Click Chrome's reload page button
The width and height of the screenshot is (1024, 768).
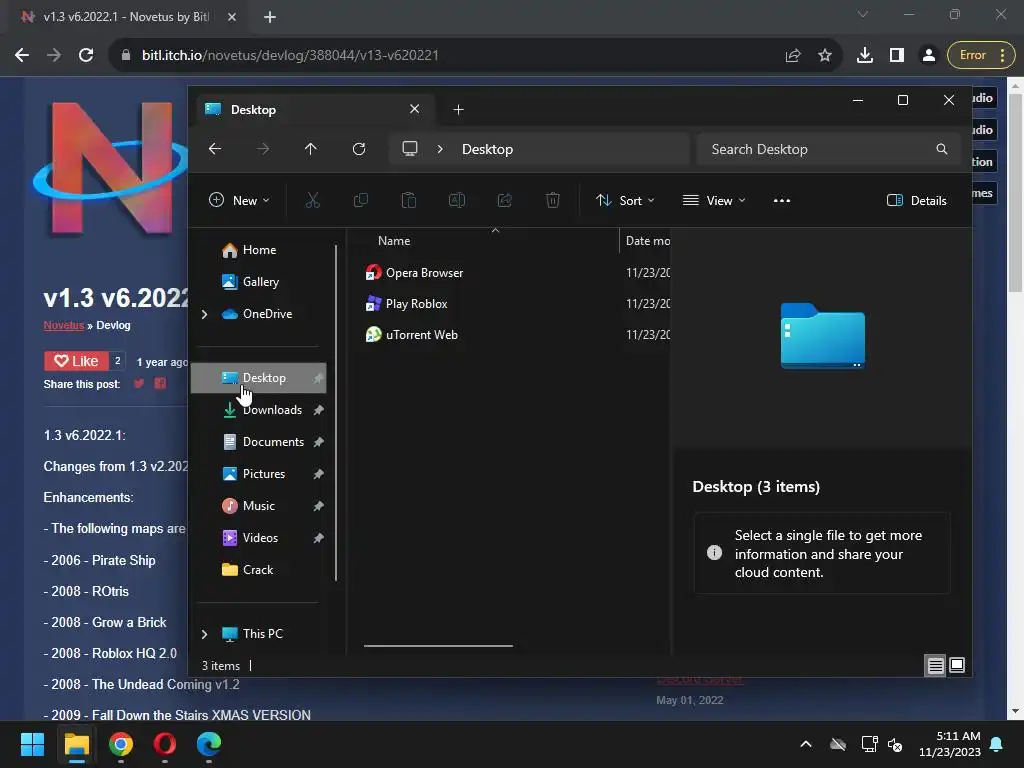click(x=86, y=55)
